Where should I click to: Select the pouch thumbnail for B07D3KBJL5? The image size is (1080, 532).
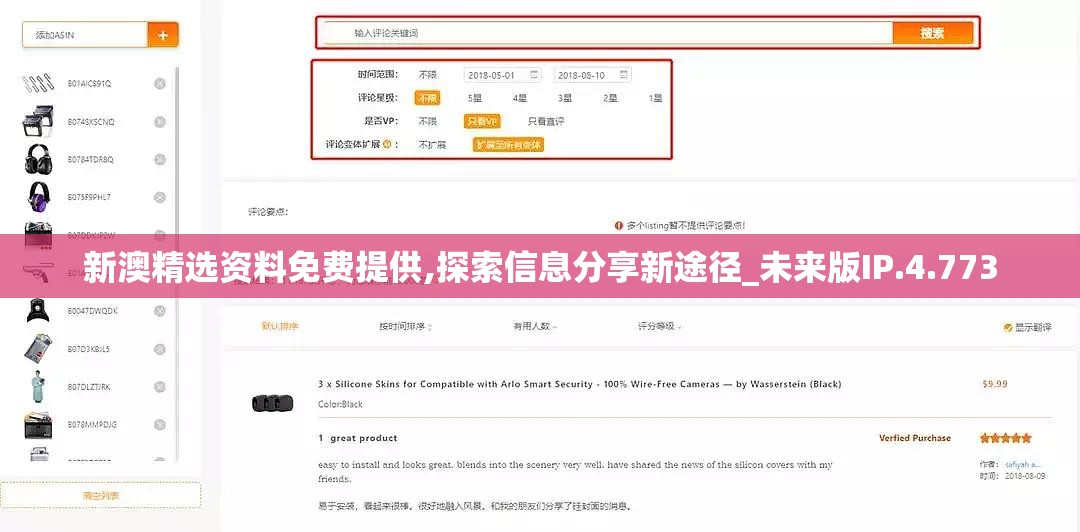click(38, 349)
